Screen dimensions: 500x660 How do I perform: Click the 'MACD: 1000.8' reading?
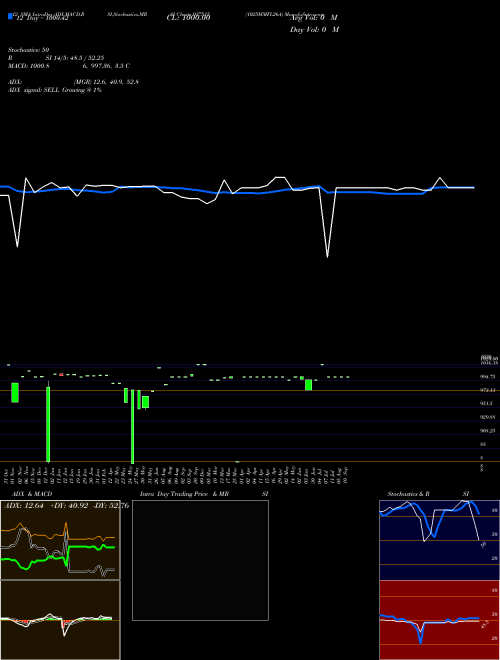tap(29, 66)
